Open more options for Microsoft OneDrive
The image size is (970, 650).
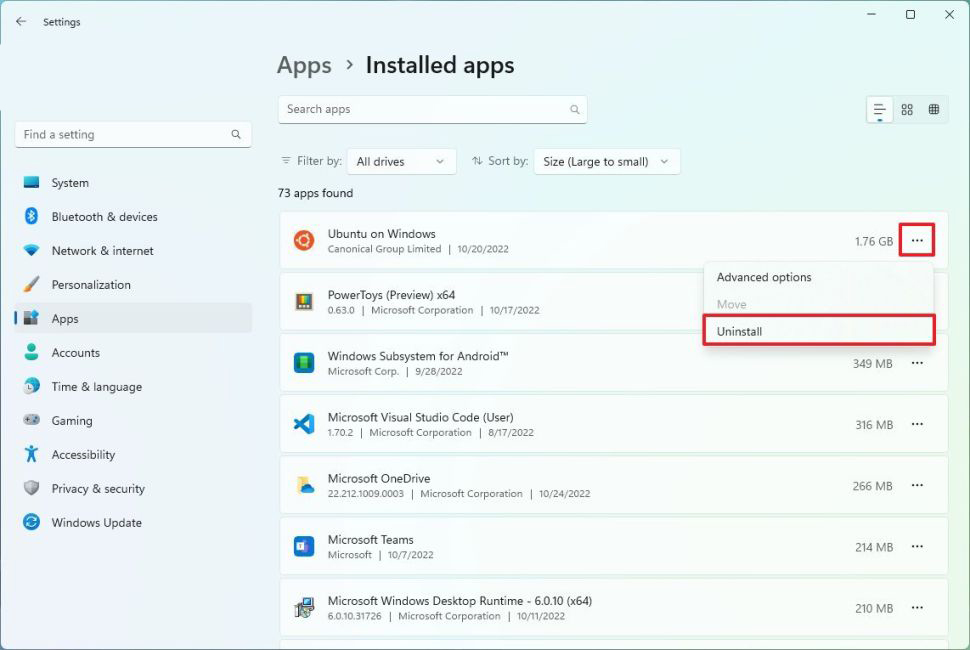[917, 486]
